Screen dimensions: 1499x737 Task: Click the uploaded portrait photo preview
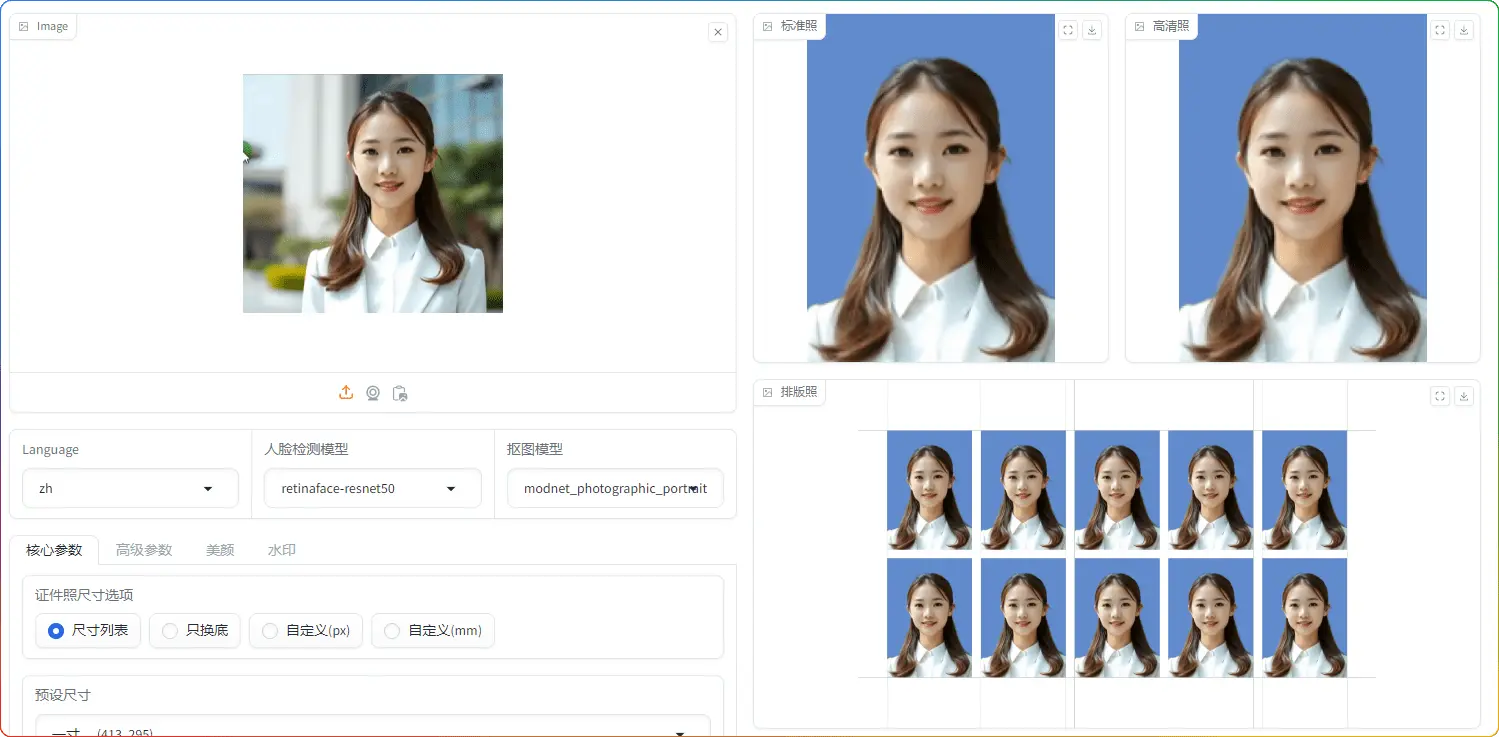(372, 193)
